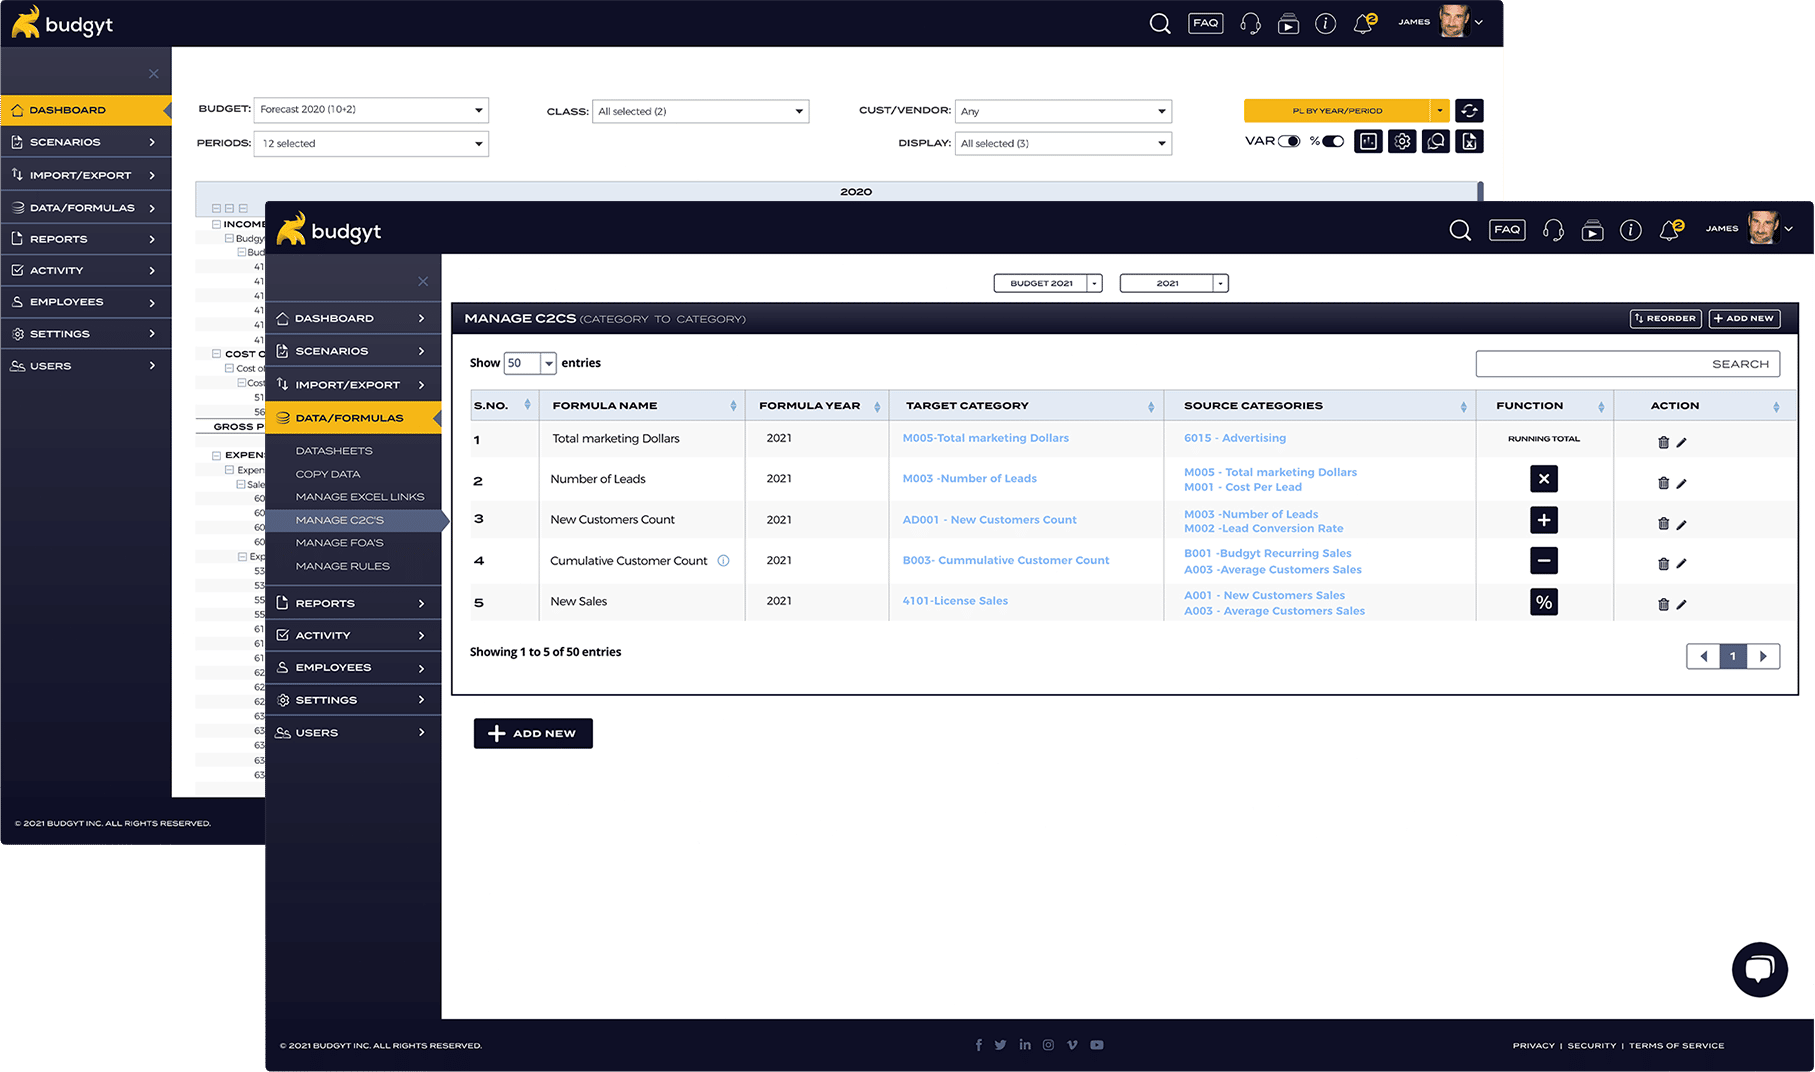The height and width of the screenshot is (1072, 1815).
Task: Click the Reorder button
Action: click(x=1666, y=318)
